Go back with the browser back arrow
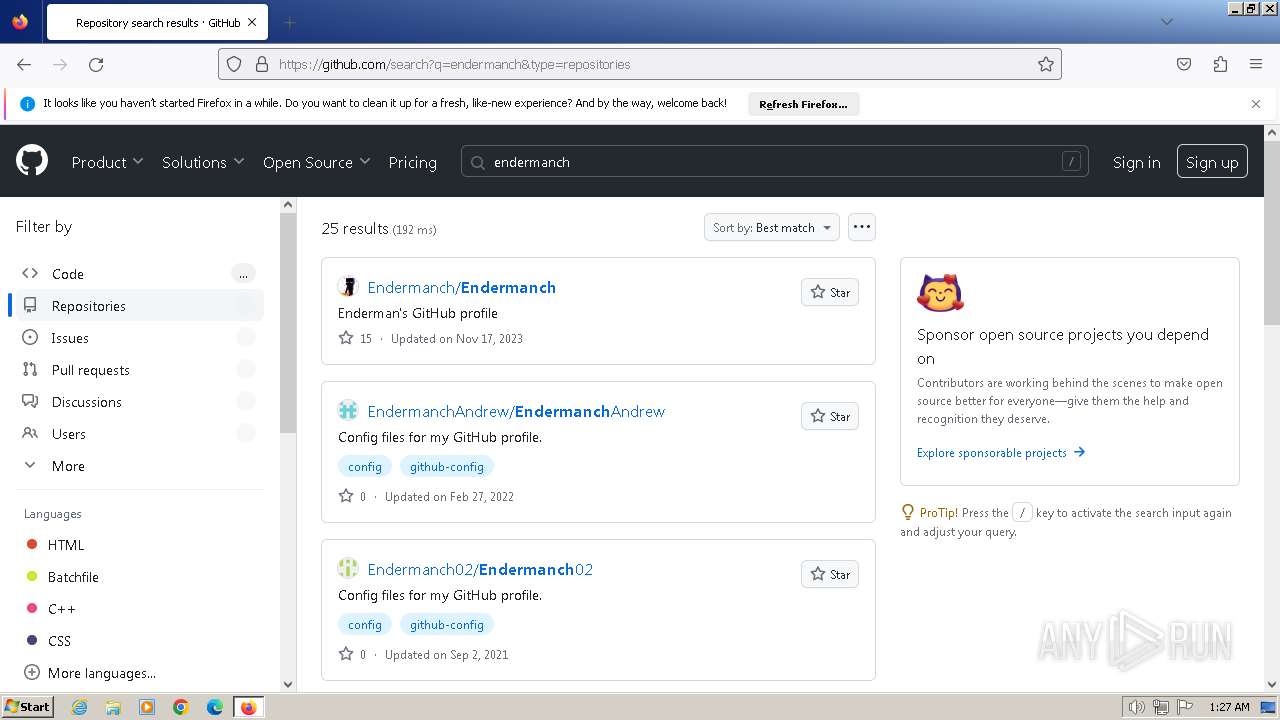This screenshot has width=1280, height=720. pos(24,64)
